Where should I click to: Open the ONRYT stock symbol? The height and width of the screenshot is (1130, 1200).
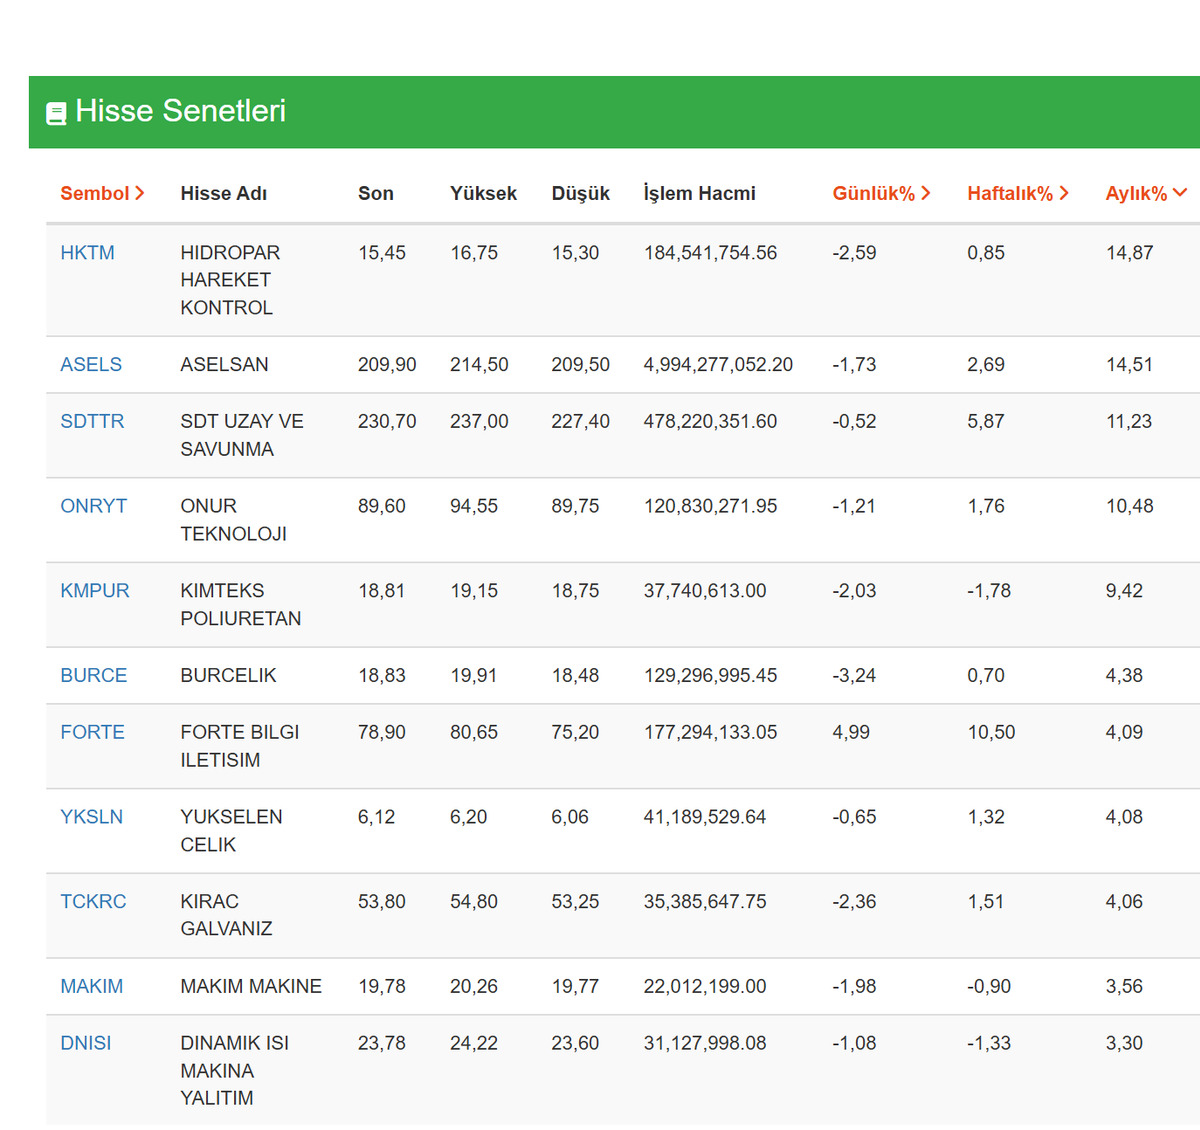click(94, 507)
